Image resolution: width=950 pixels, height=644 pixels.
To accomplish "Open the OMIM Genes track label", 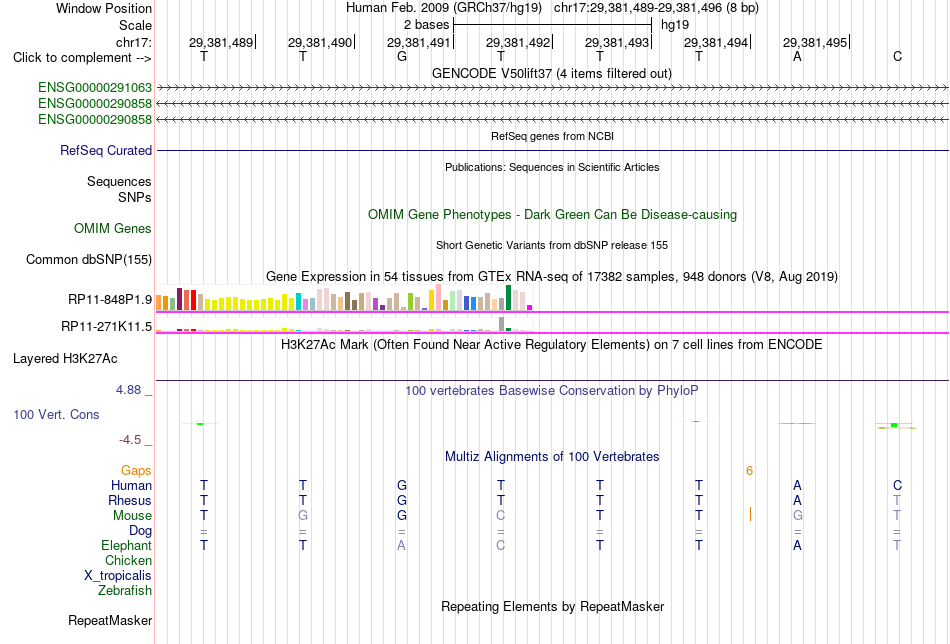I will (x=113, y=228).
